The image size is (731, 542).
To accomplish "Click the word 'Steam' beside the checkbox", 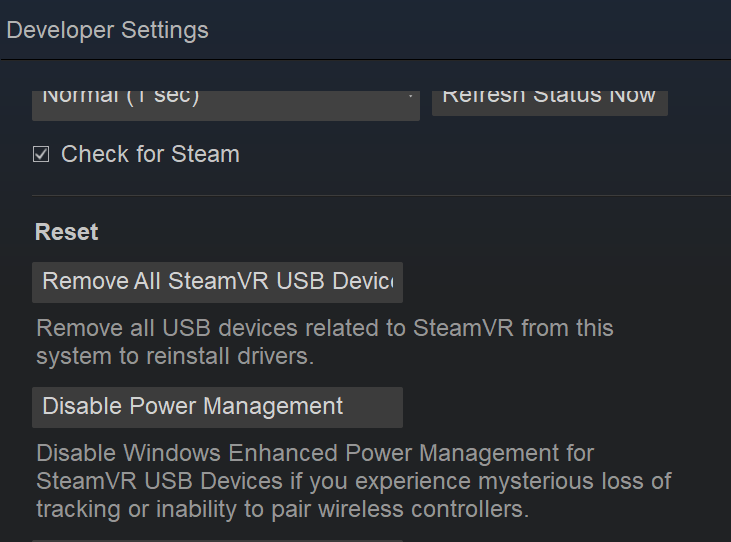I will pyautogui.click(x=206, y=154).
